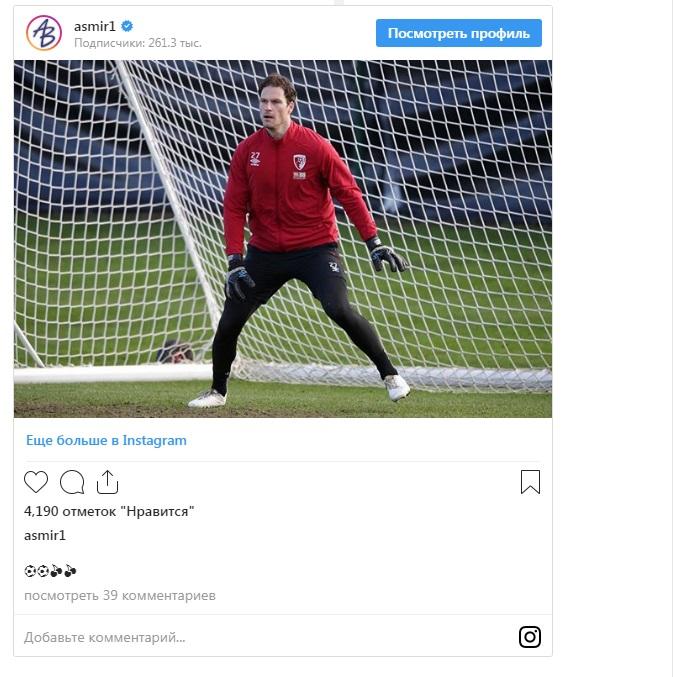Click the football and cherry emoji caption
Image resolution: width=673 pixels, height=677 pixels.
[x=51, y=571]
